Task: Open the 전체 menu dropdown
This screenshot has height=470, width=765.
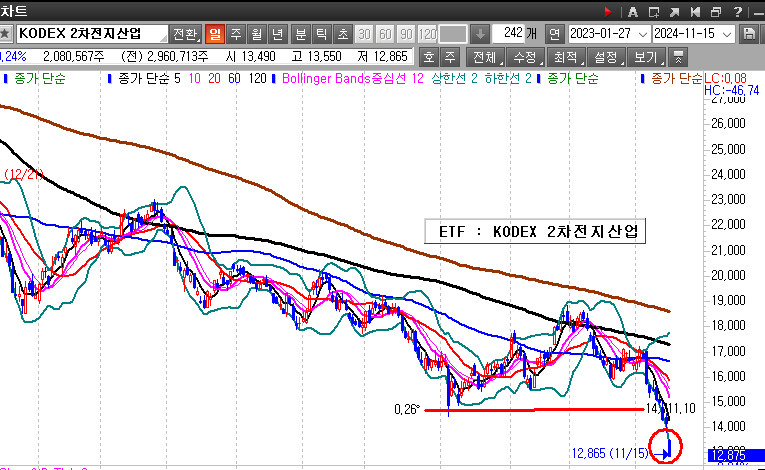Action: tap(485, 57)
